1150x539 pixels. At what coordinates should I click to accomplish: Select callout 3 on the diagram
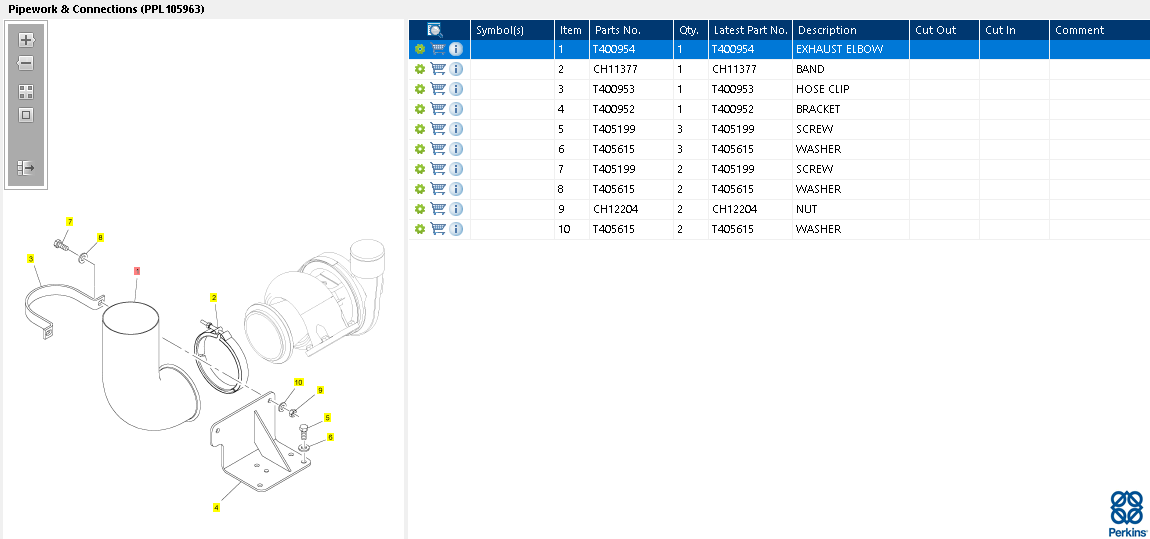[30, 258]
